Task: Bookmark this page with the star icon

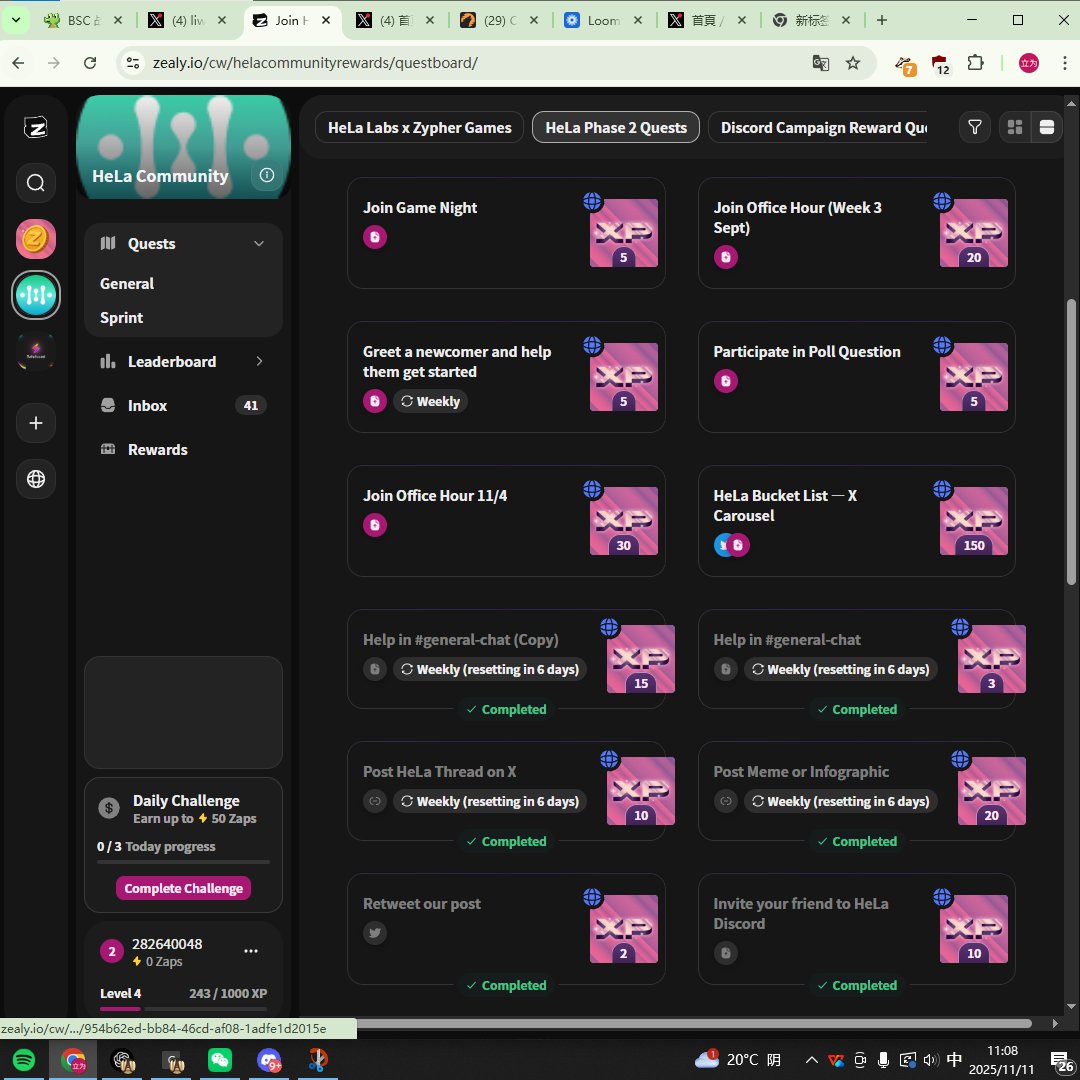Action: (x=853, y=63)
